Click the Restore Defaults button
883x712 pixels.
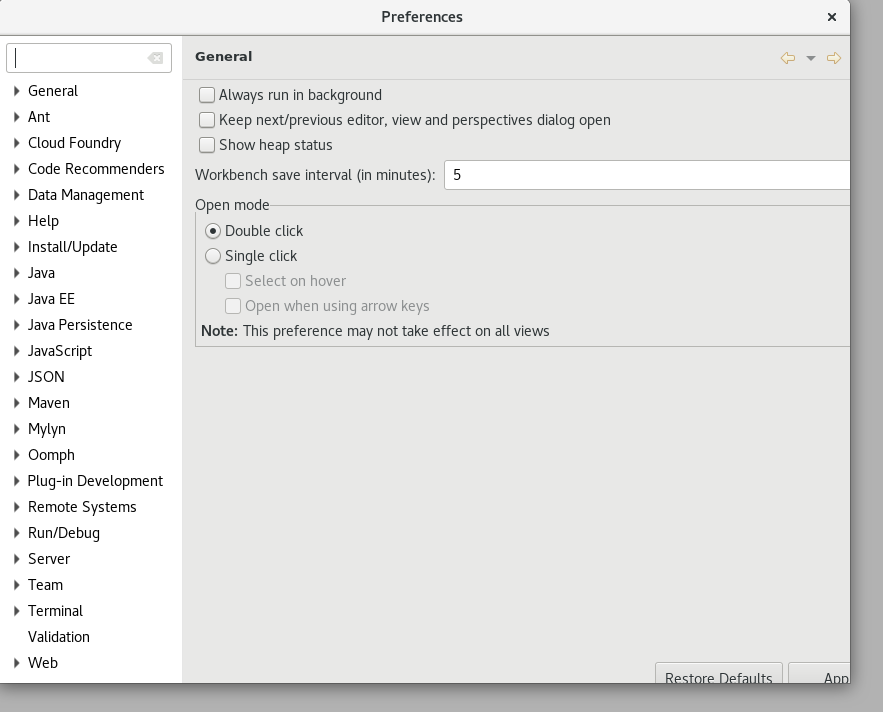(718, 676)
